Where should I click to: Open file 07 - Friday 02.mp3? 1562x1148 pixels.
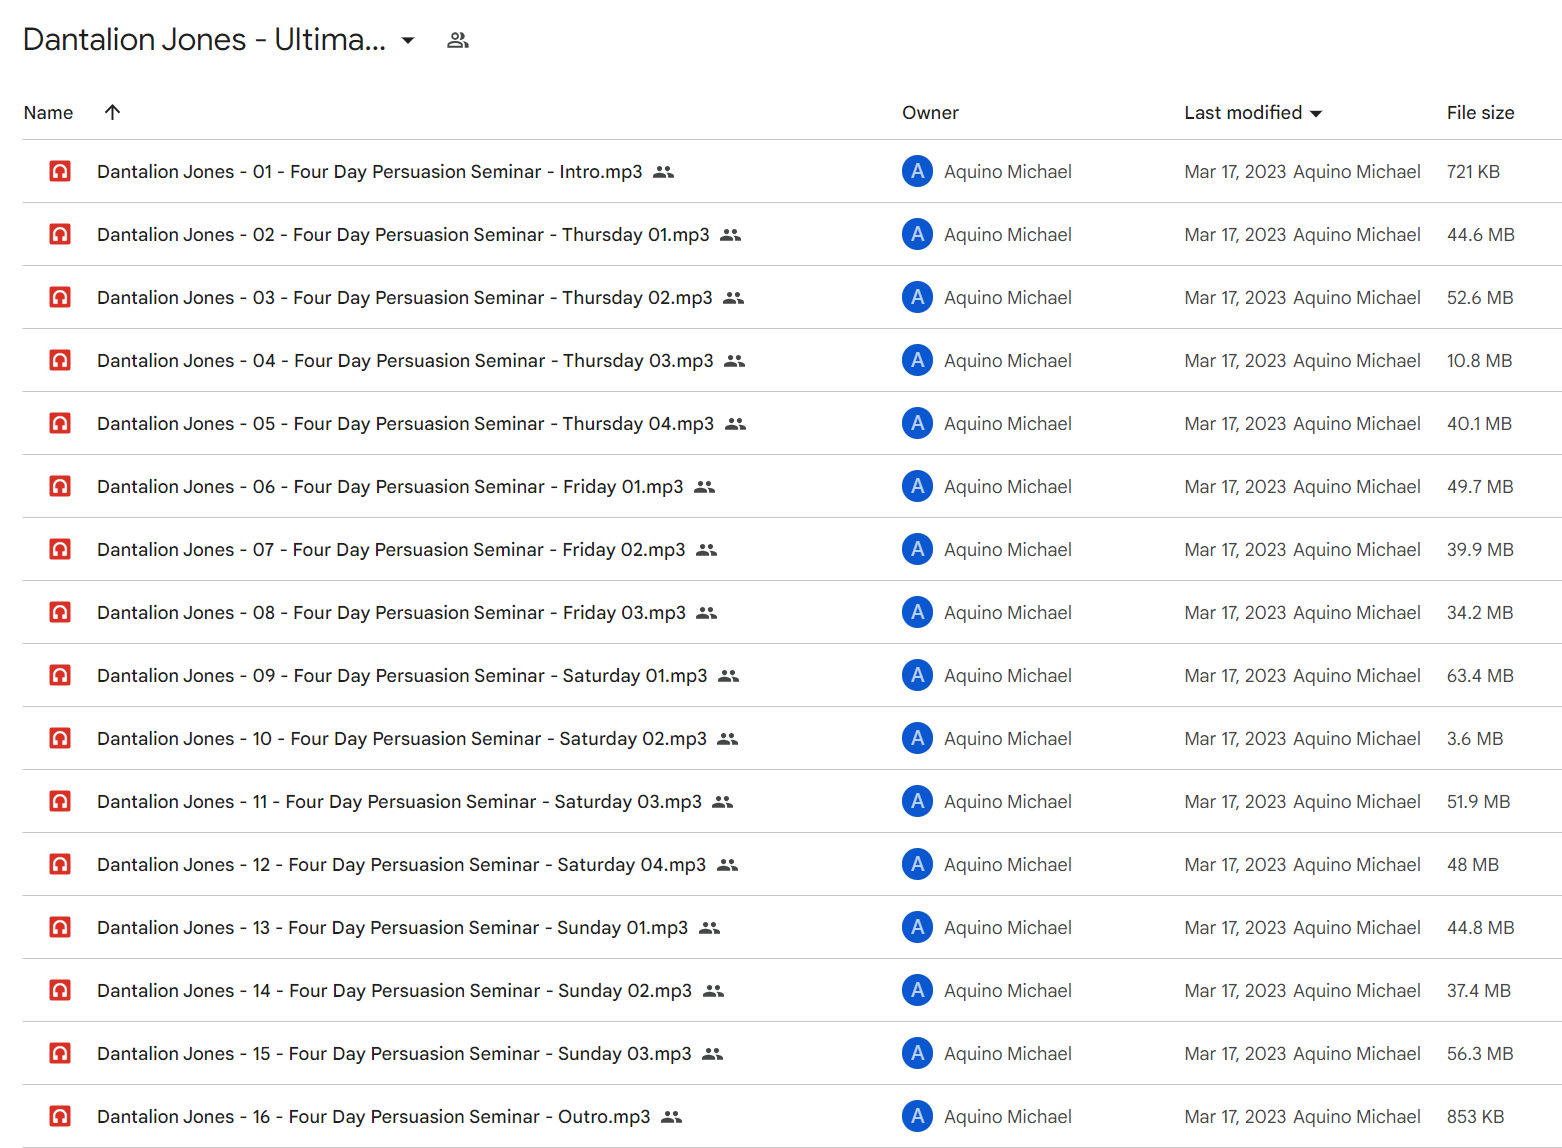coord(391,550)
